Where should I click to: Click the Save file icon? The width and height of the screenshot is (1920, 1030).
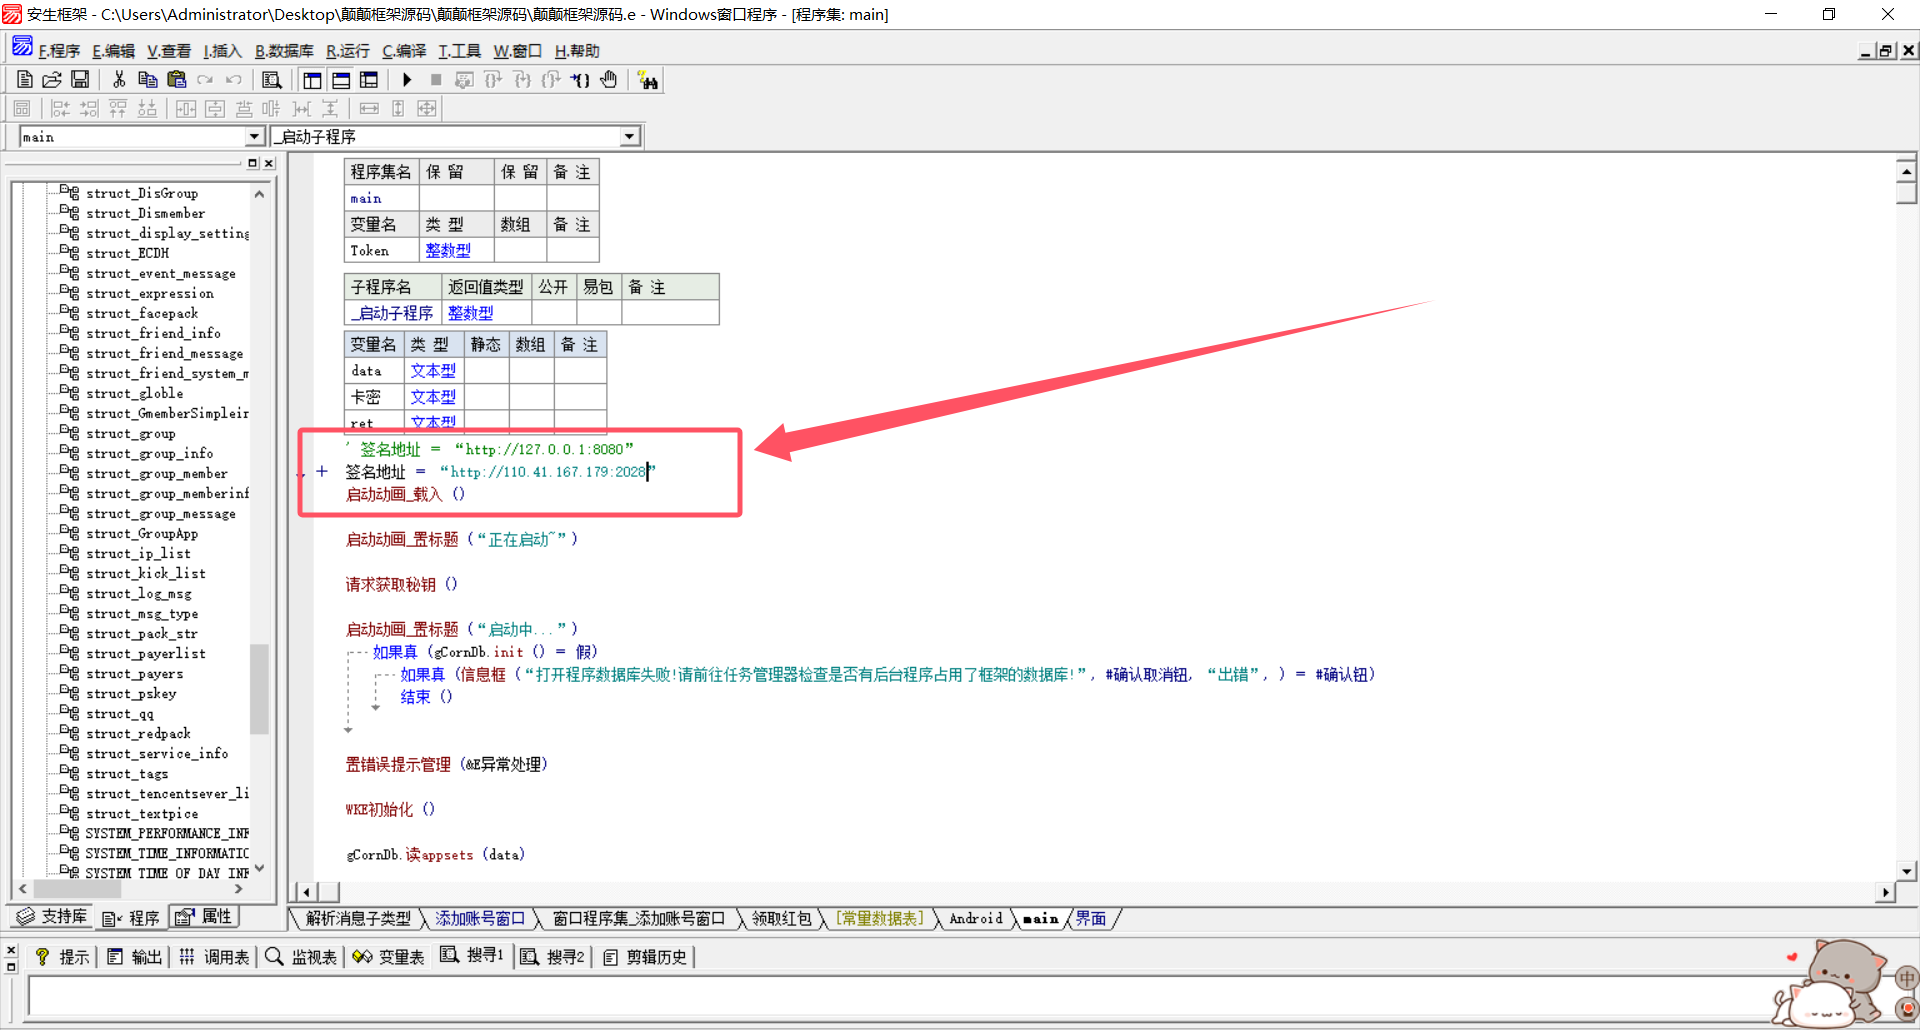pos(80,80)
